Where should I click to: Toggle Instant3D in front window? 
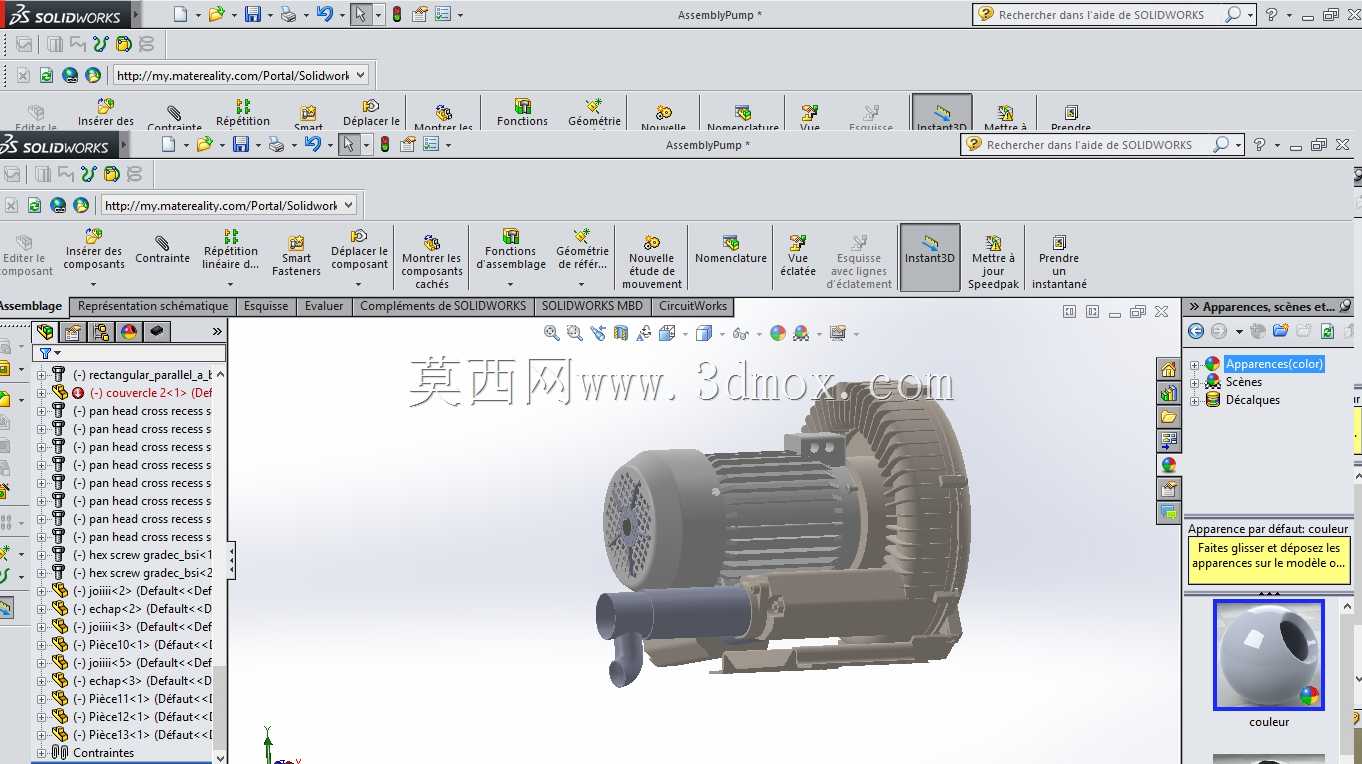pyautogui.click(x=930, y=257)
